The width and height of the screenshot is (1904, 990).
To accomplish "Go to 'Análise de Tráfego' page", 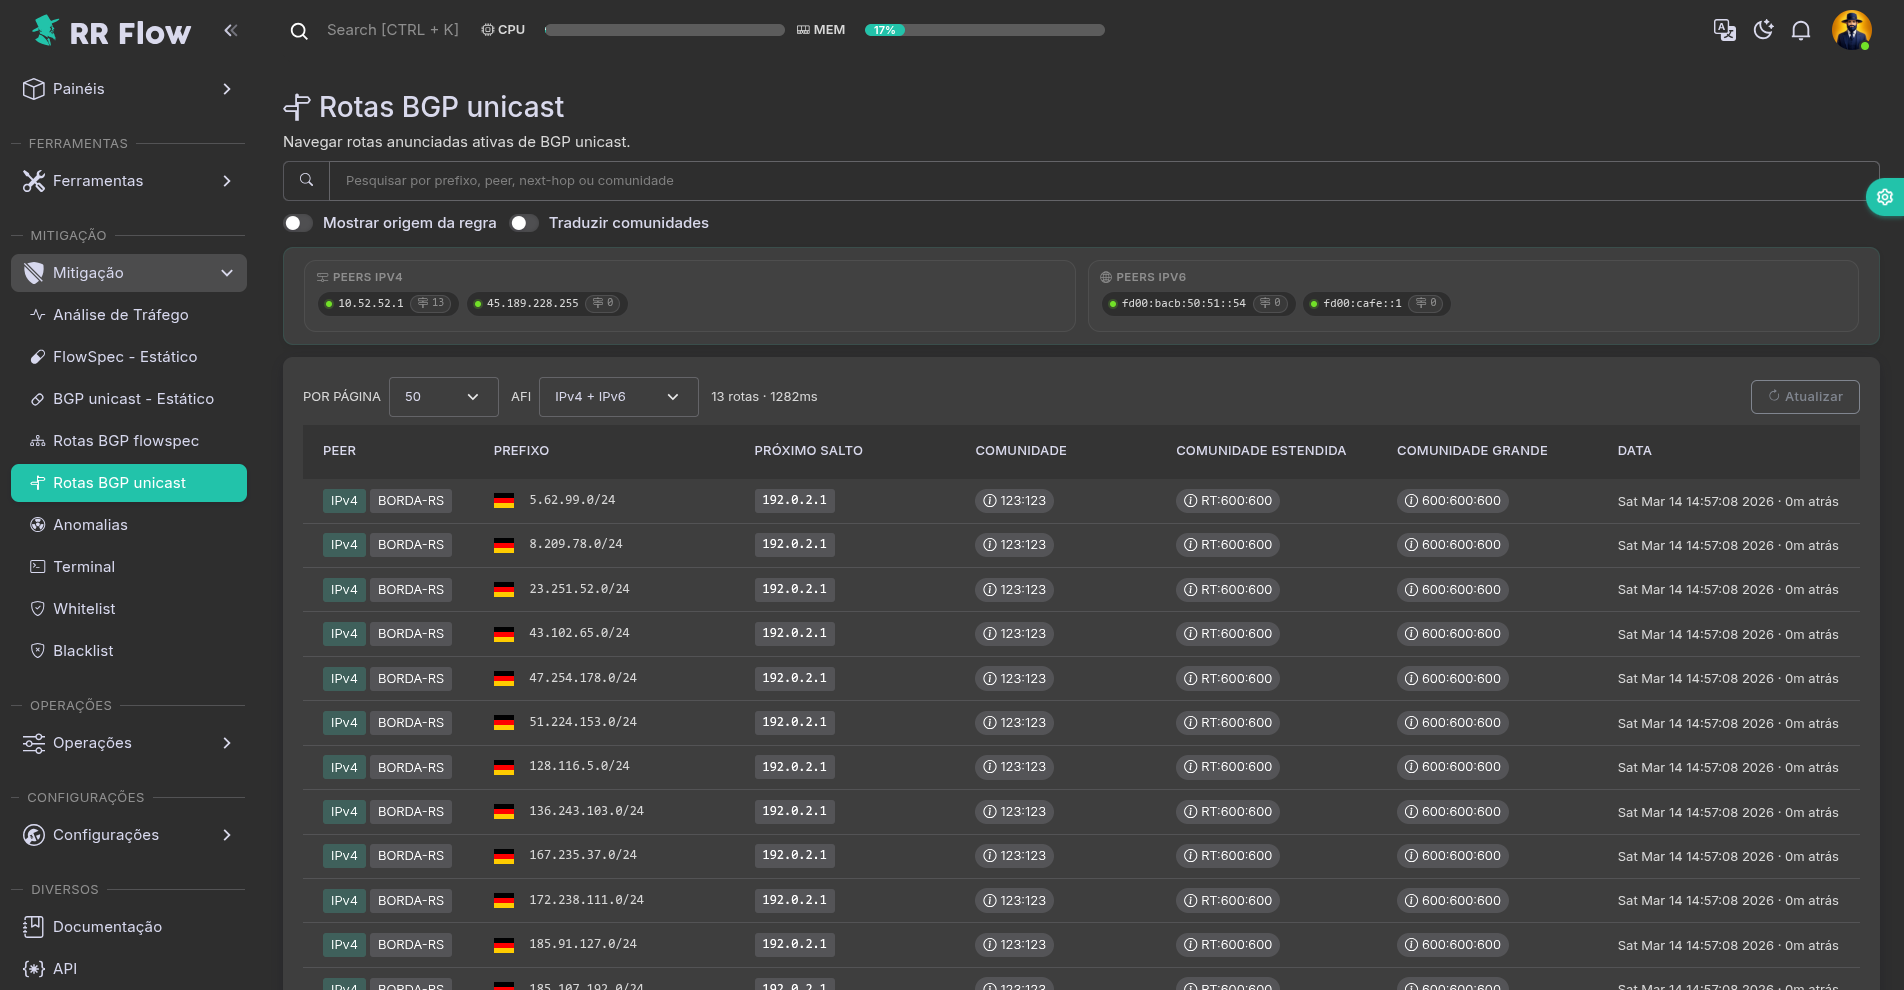I will tap(121, 315).
